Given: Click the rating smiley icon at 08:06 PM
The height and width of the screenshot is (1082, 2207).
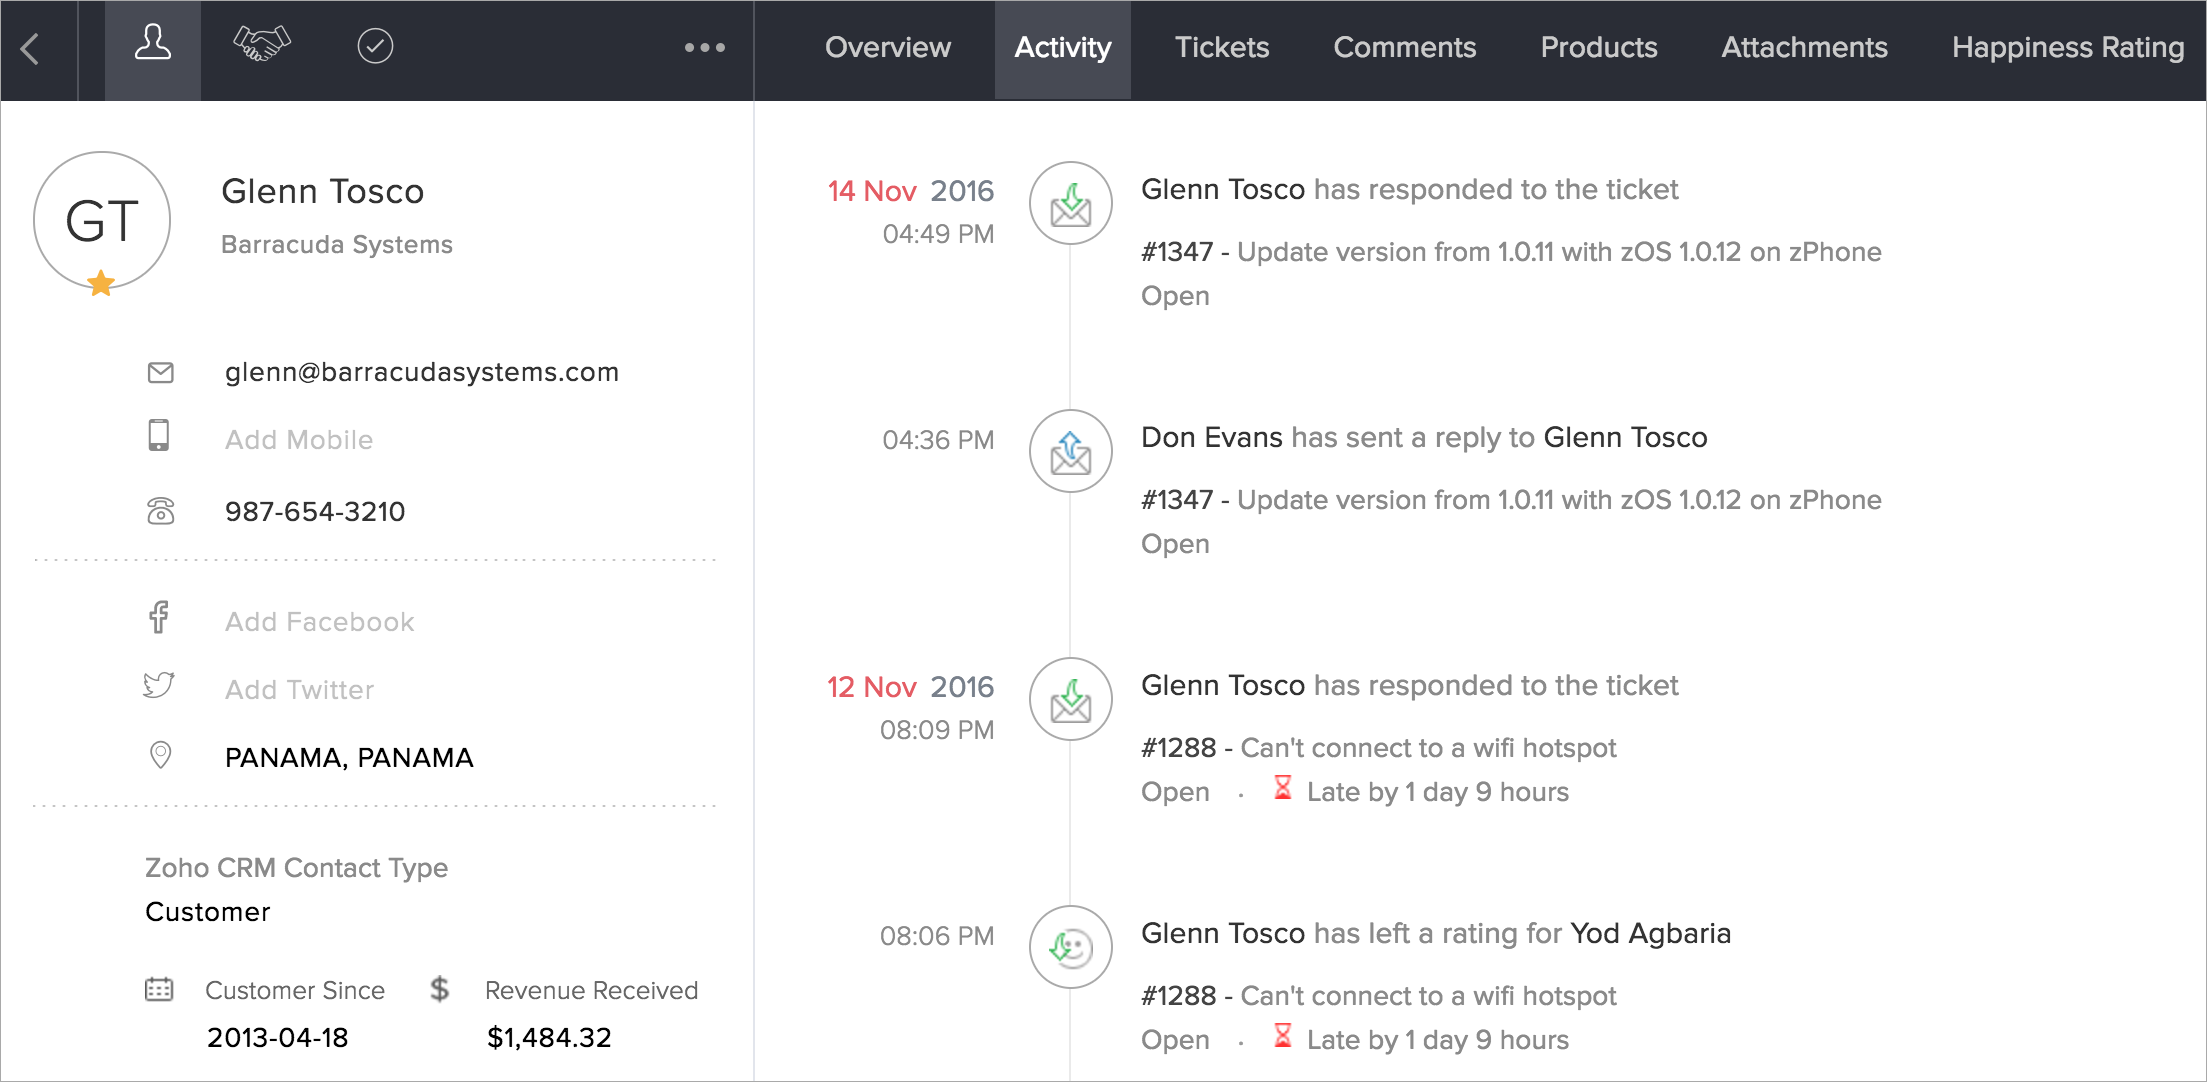Looking at the screenshot, I should (x=1070, y=947).
